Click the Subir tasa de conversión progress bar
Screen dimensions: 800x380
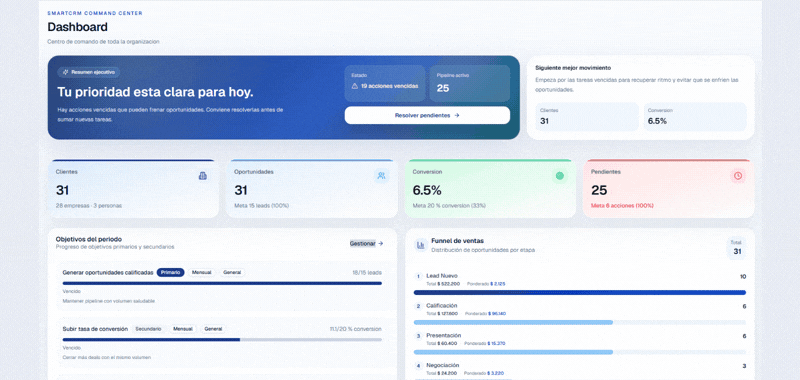pos(222,339)
